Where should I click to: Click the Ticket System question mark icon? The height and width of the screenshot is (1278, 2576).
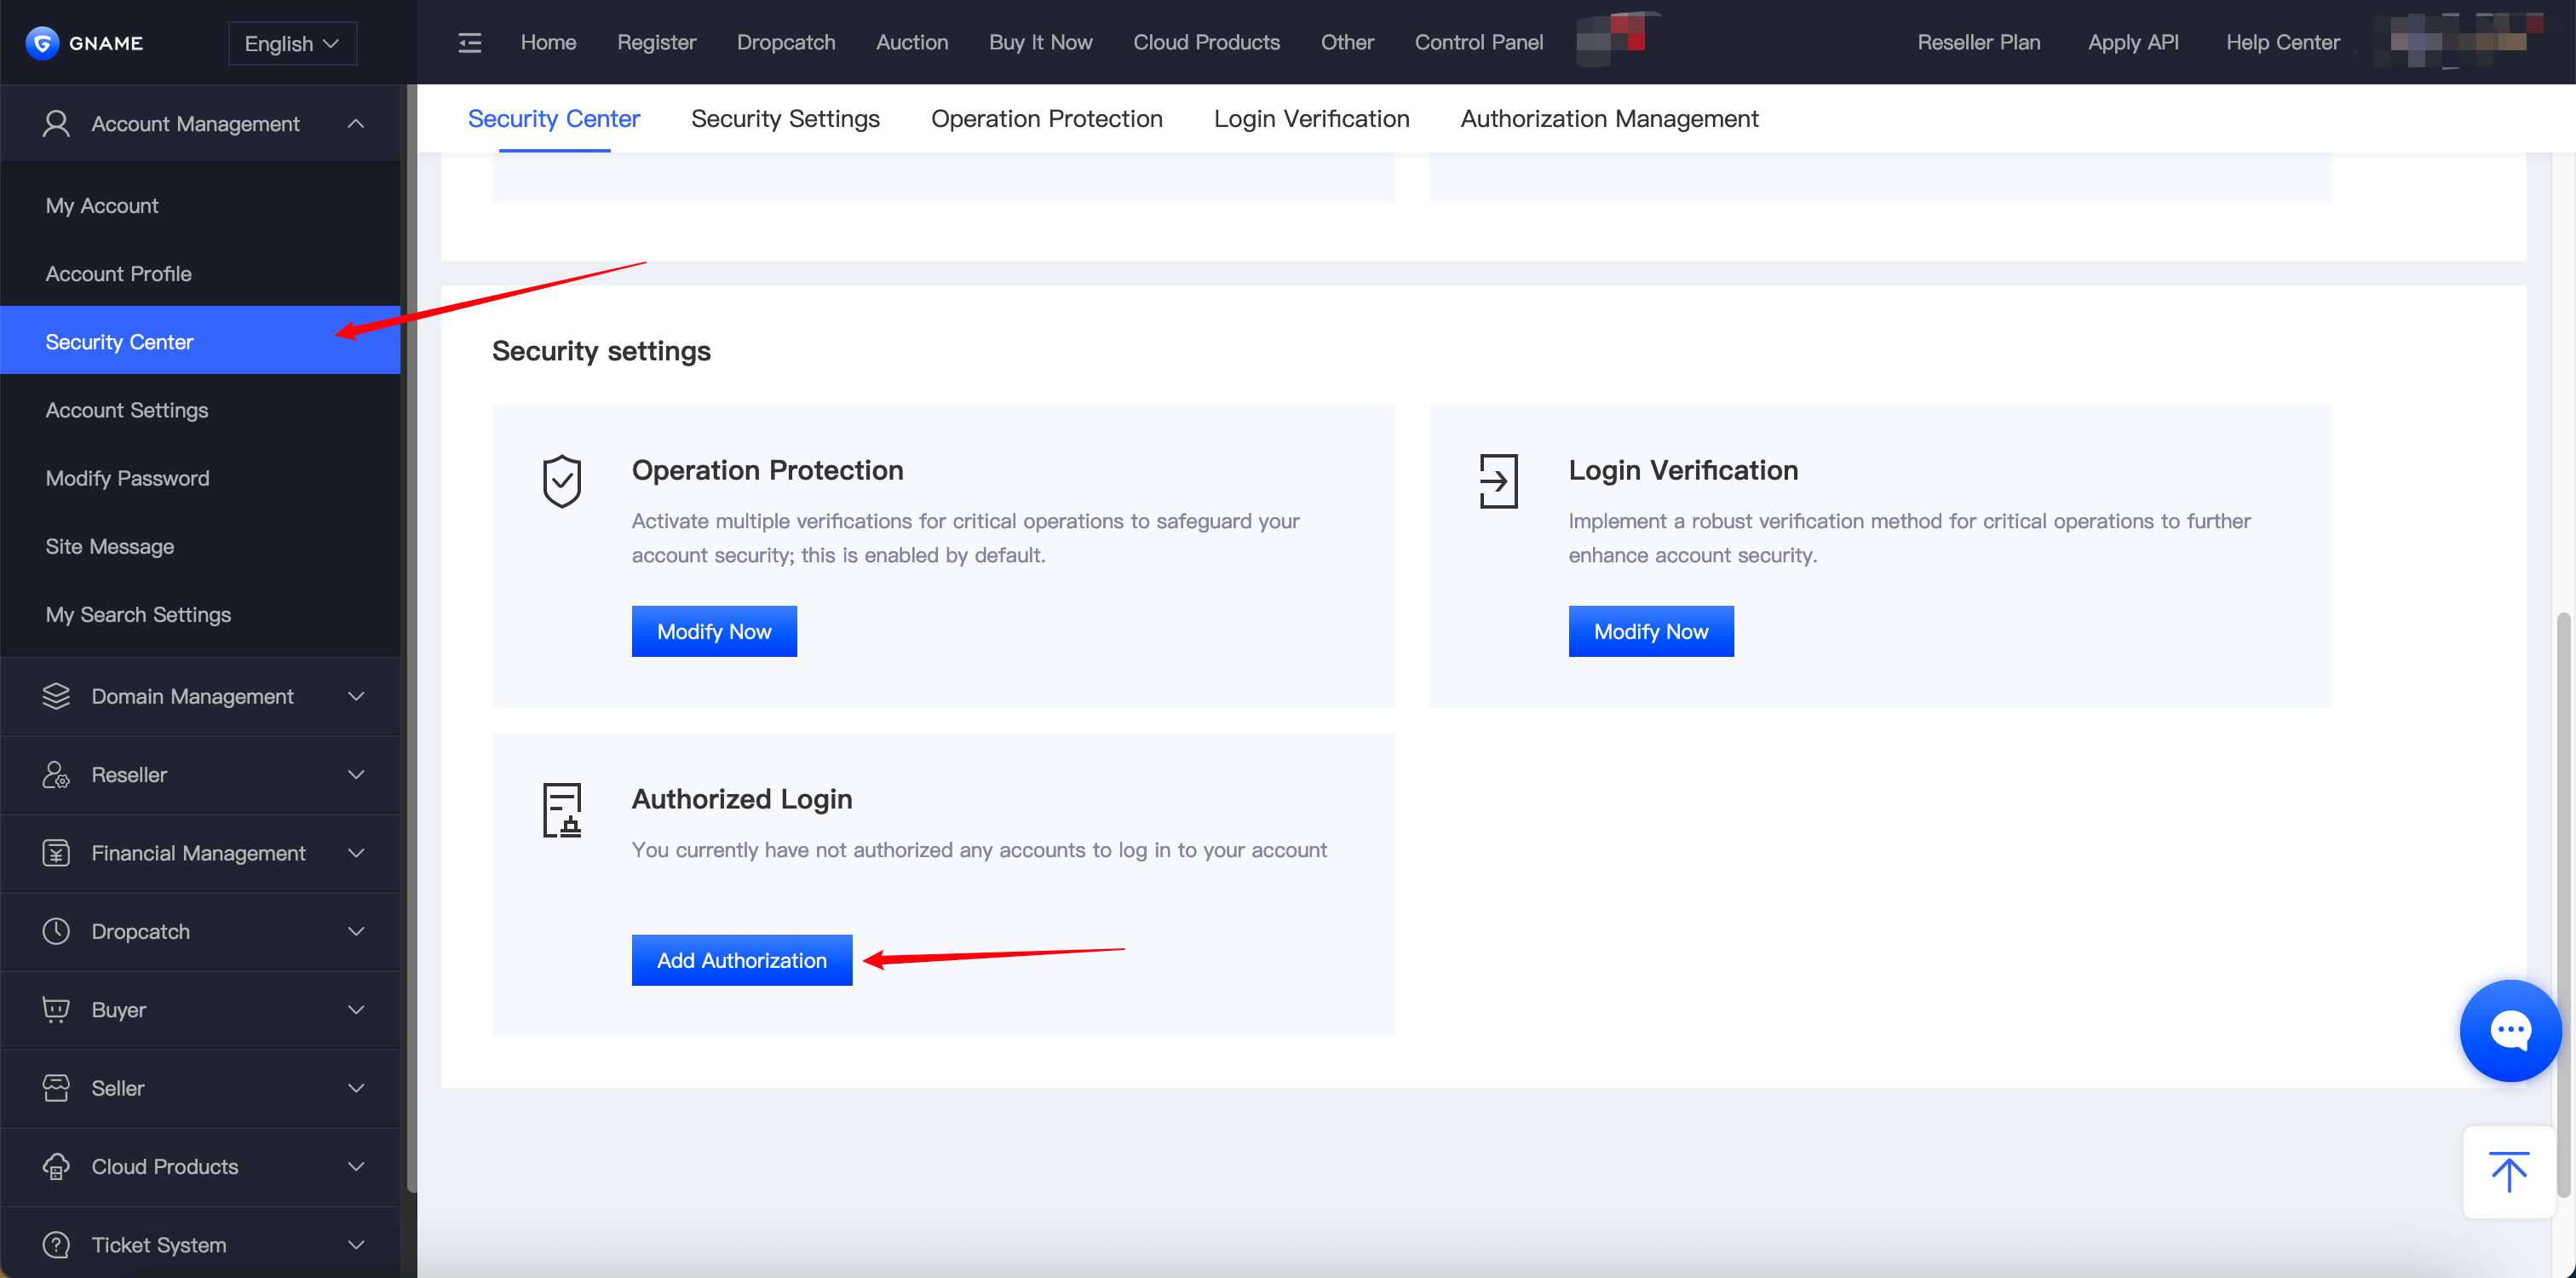tap(56, 1245)
